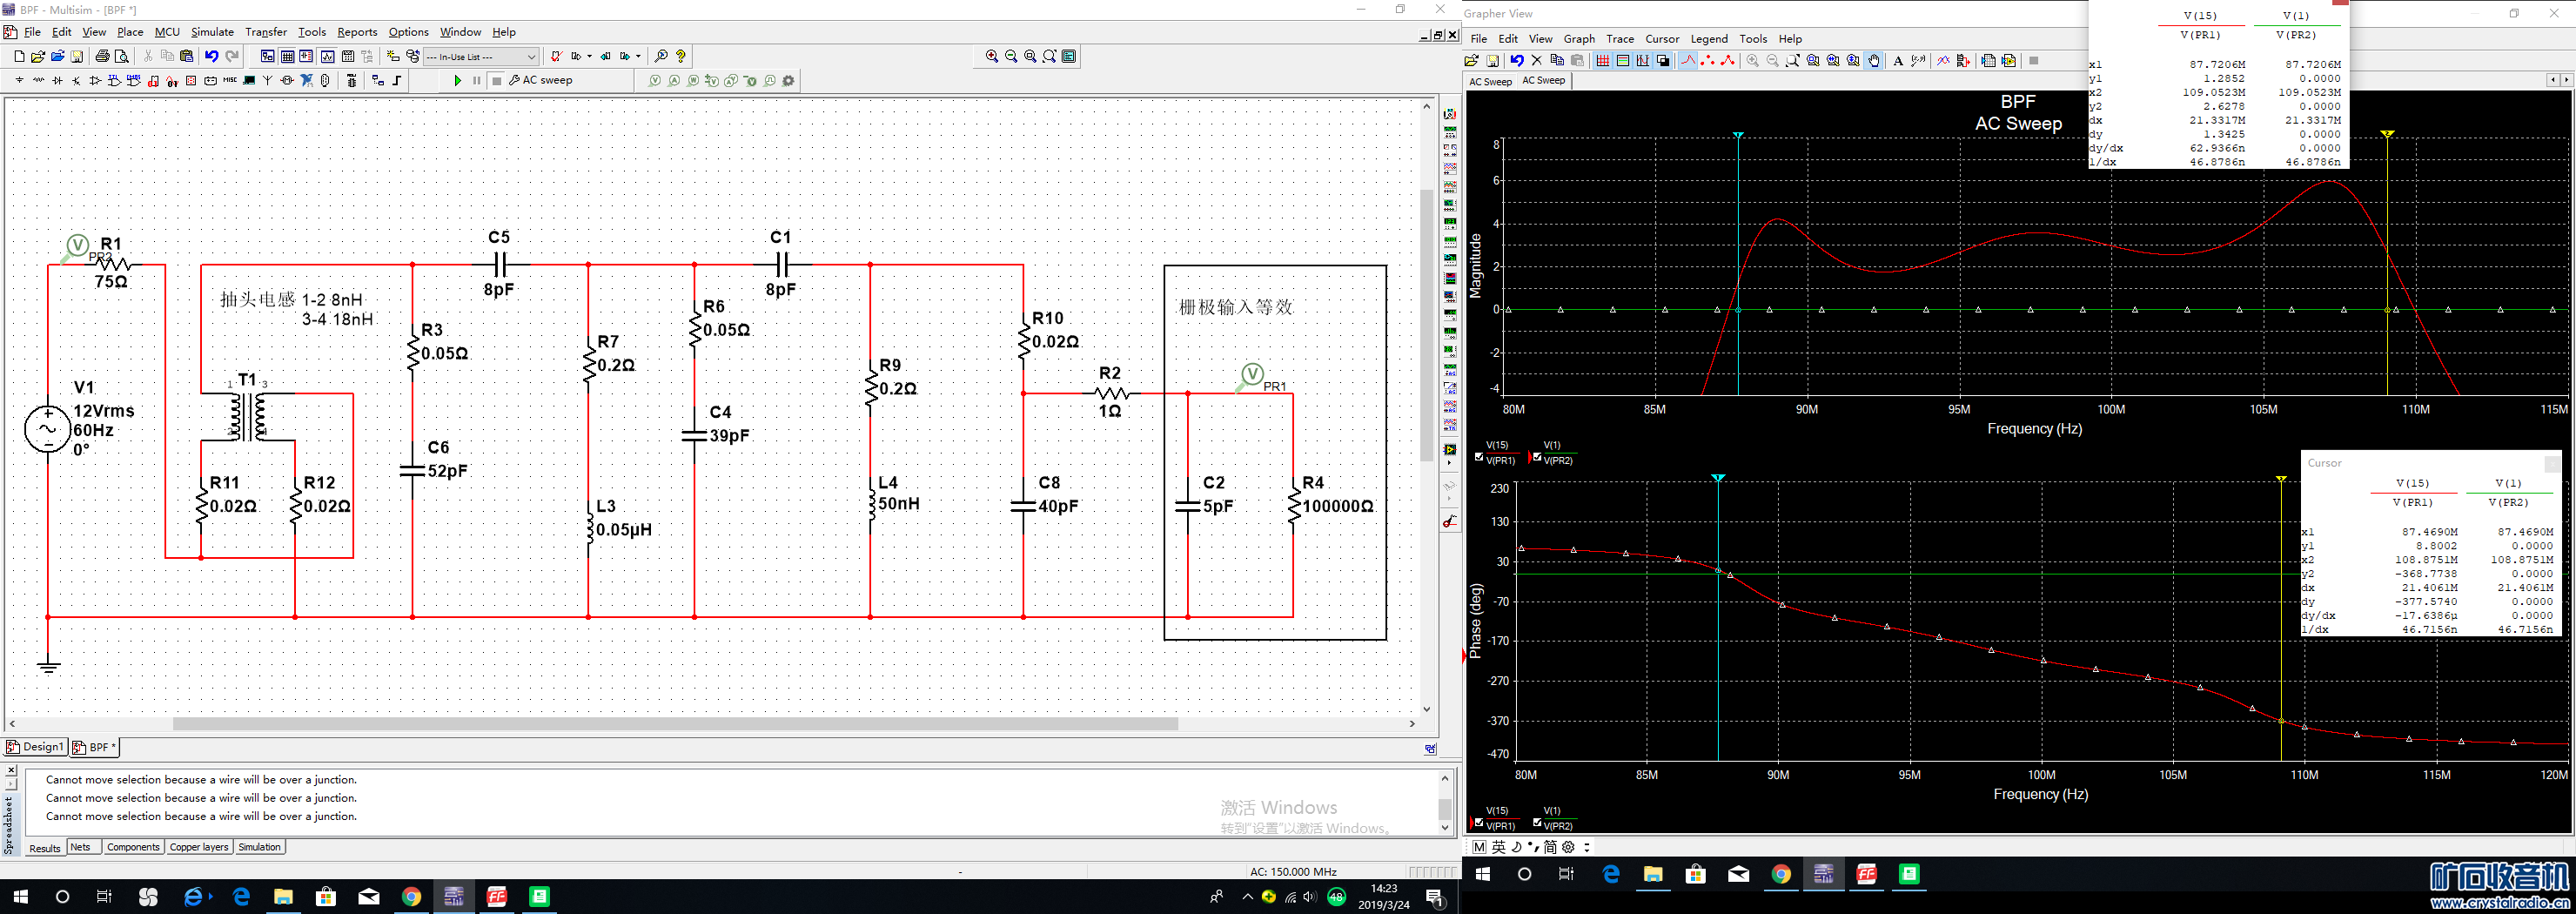This screenshot has width=2576, height=914.
Task: Switch to the Design1 tab
Action: click(35, 747)
